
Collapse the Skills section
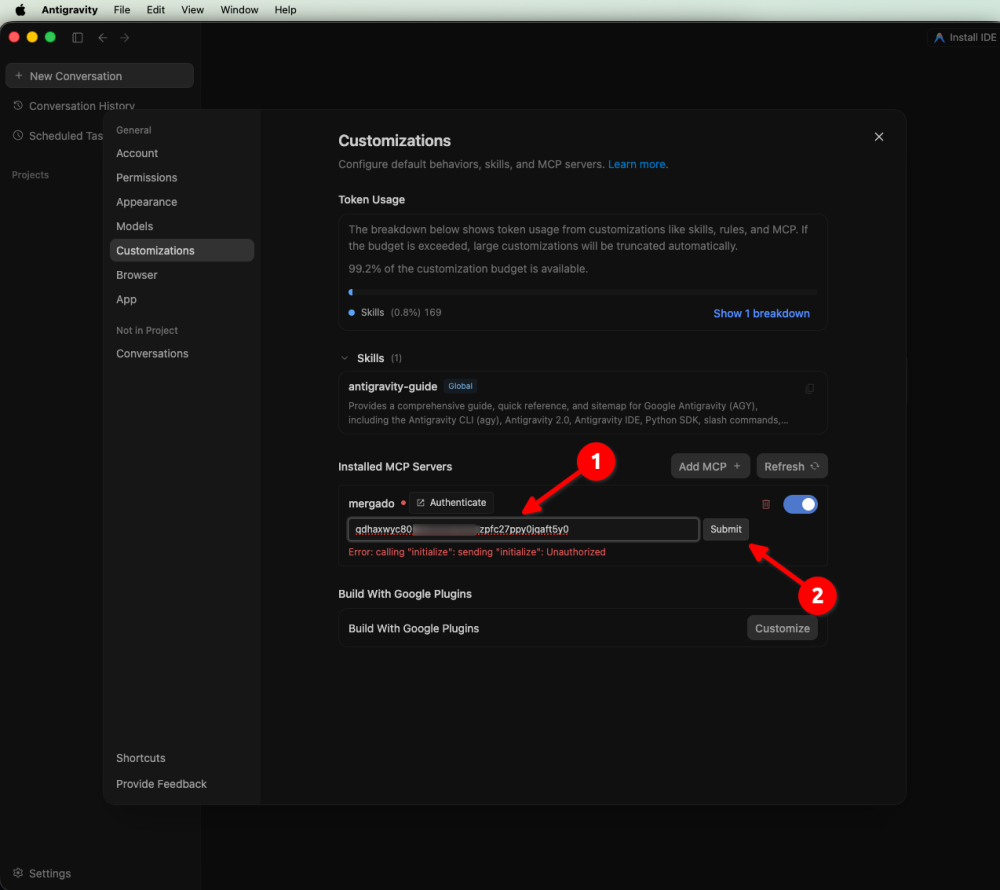344,358
